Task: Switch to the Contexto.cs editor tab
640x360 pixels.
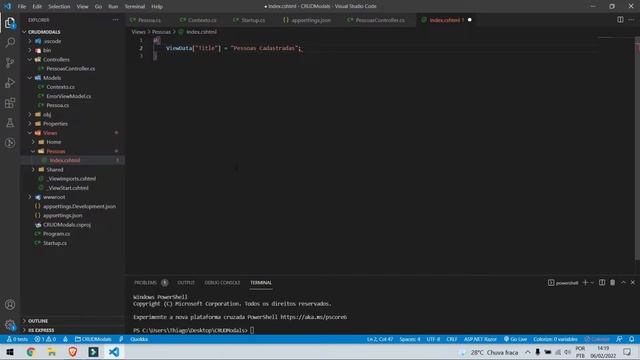Action: tap(202, 20)
